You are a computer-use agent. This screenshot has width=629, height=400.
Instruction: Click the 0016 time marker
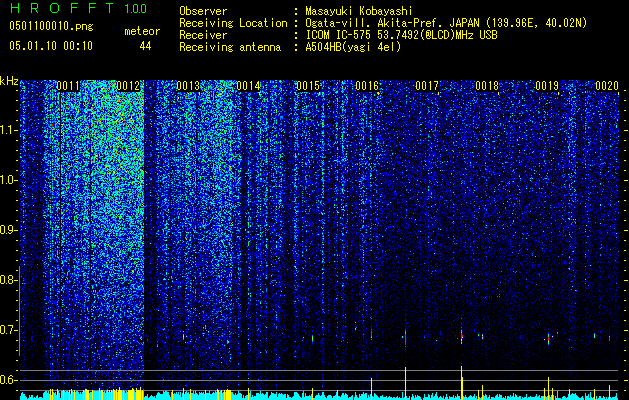point(367,86)
